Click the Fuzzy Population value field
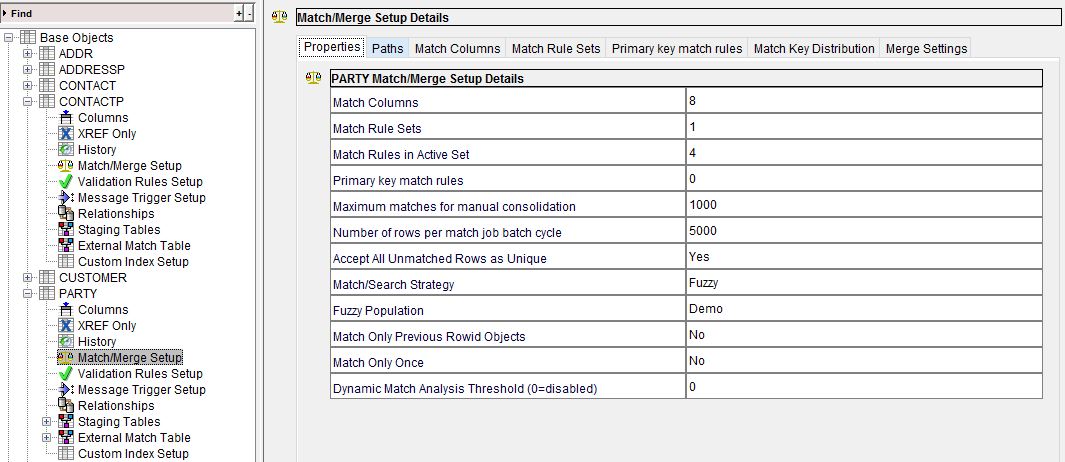 pyautogui.click(x=863, y=309)
